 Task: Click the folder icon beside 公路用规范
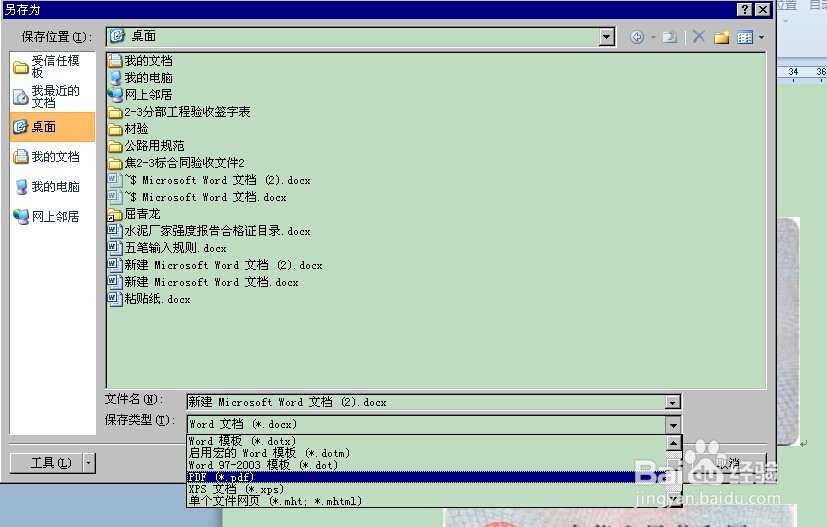115,146
